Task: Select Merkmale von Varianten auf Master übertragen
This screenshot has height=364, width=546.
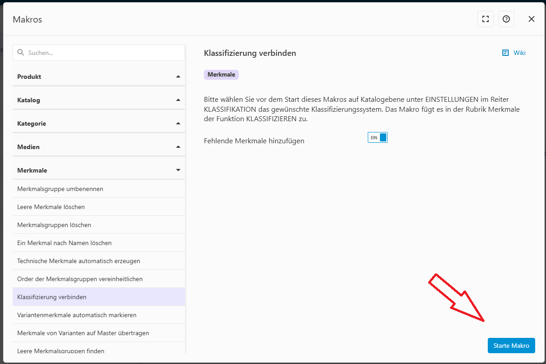Action: pos(99,333)
